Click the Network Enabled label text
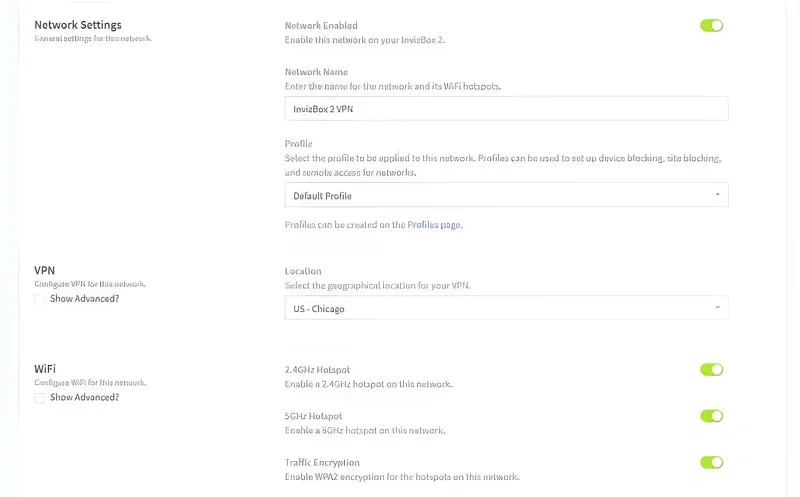This screenshot has height=497, width=800. tap(321, 25)
